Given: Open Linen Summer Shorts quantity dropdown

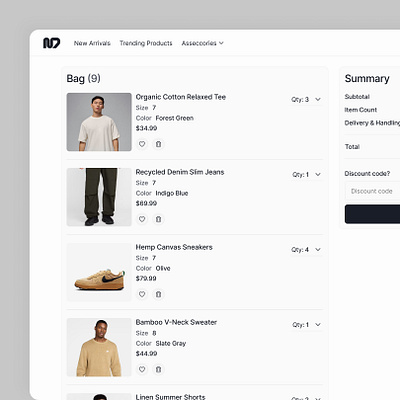Looking at the screenshot, I should pyautogui.click(x=306, y=398).
